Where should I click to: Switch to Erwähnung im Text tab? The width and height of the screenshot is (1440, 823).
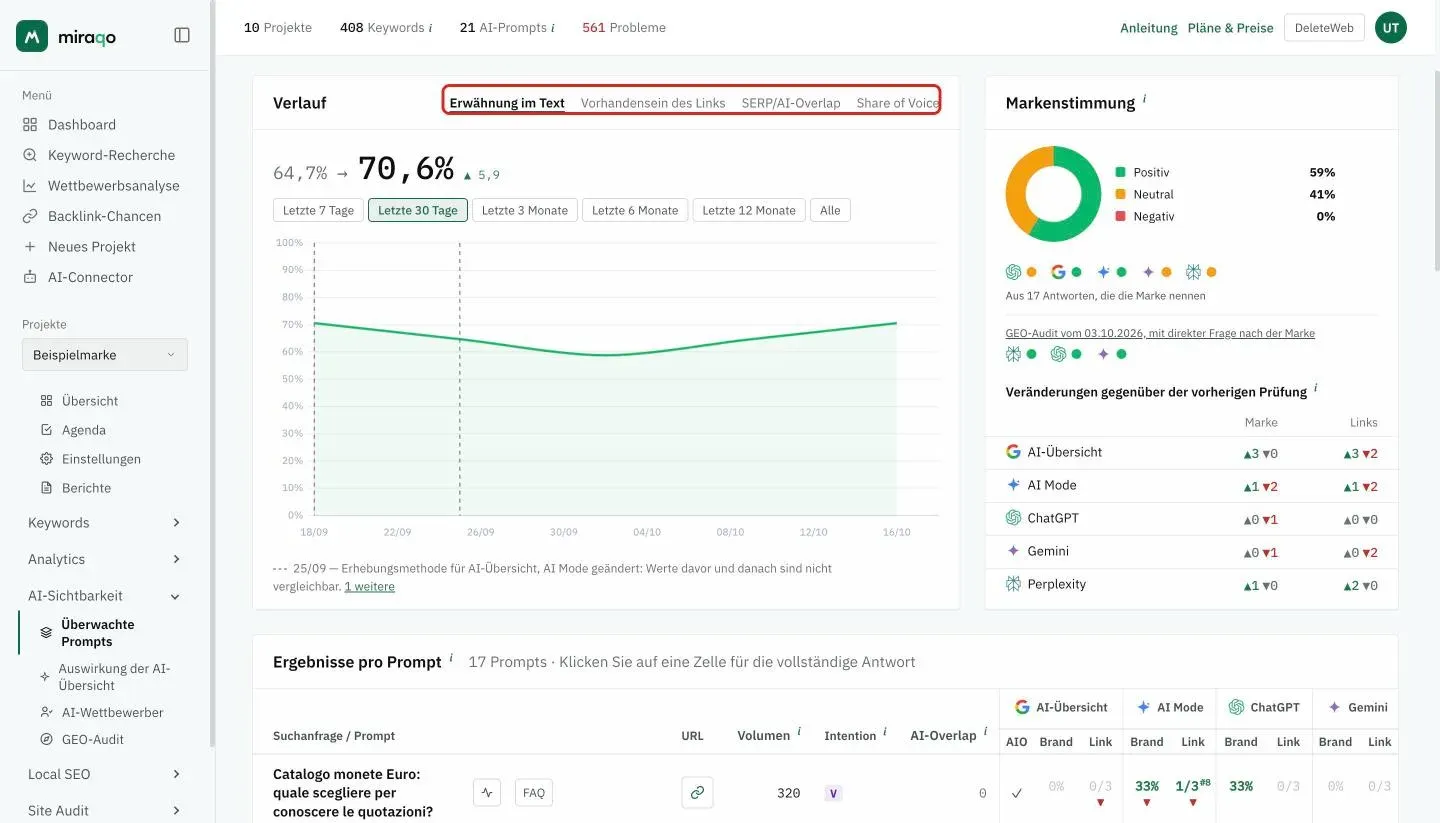click(x=507, y=102)
